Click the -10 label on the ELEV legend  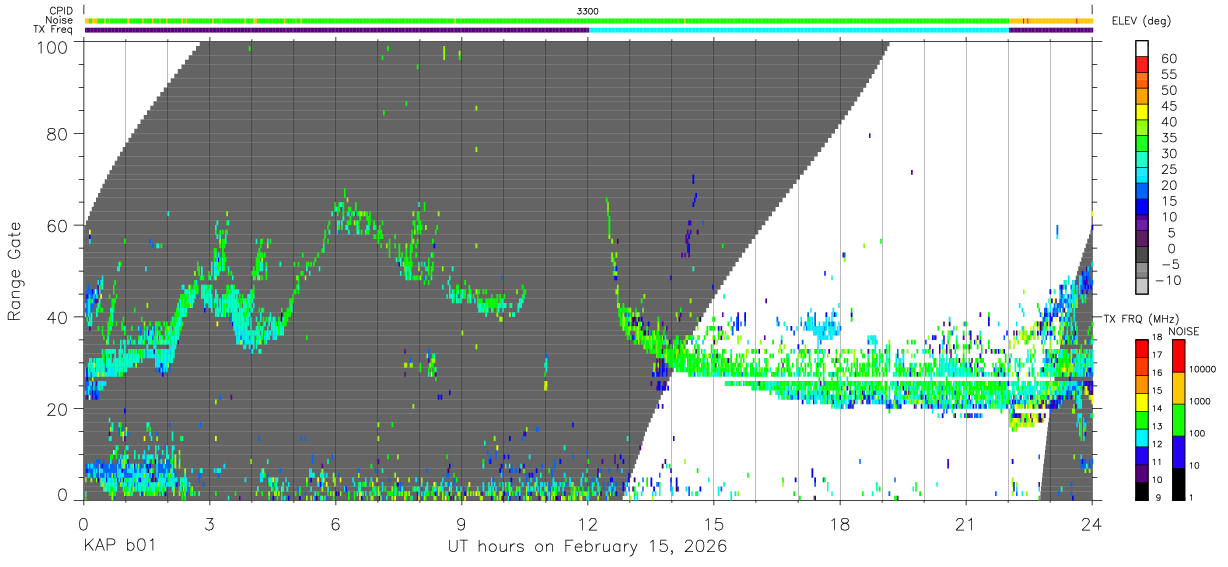(x=1166, y=280)
